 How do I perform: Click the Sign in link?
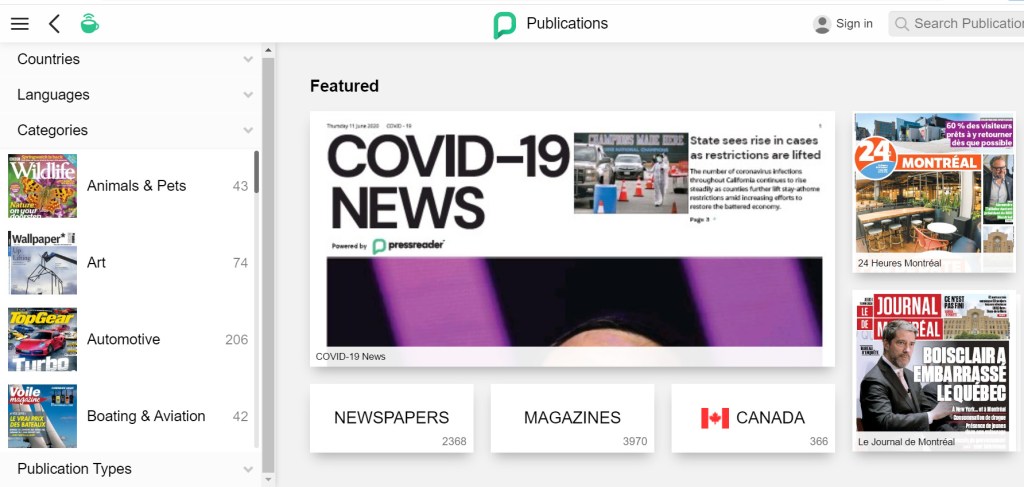[x=854, y=24]
